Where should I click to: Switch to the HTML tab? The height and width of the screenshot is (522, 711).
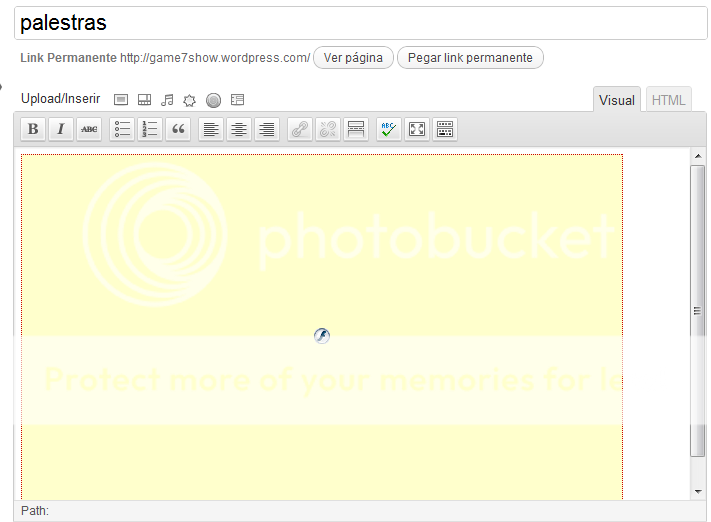coord(669,100)
